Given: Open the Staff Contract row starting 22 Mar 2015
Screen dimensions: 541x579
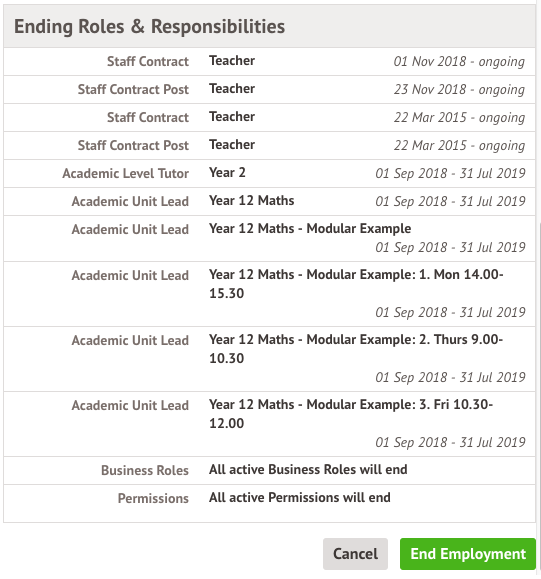Looking at the screenshot, I should pyautogui.click(x=270, y=117).
